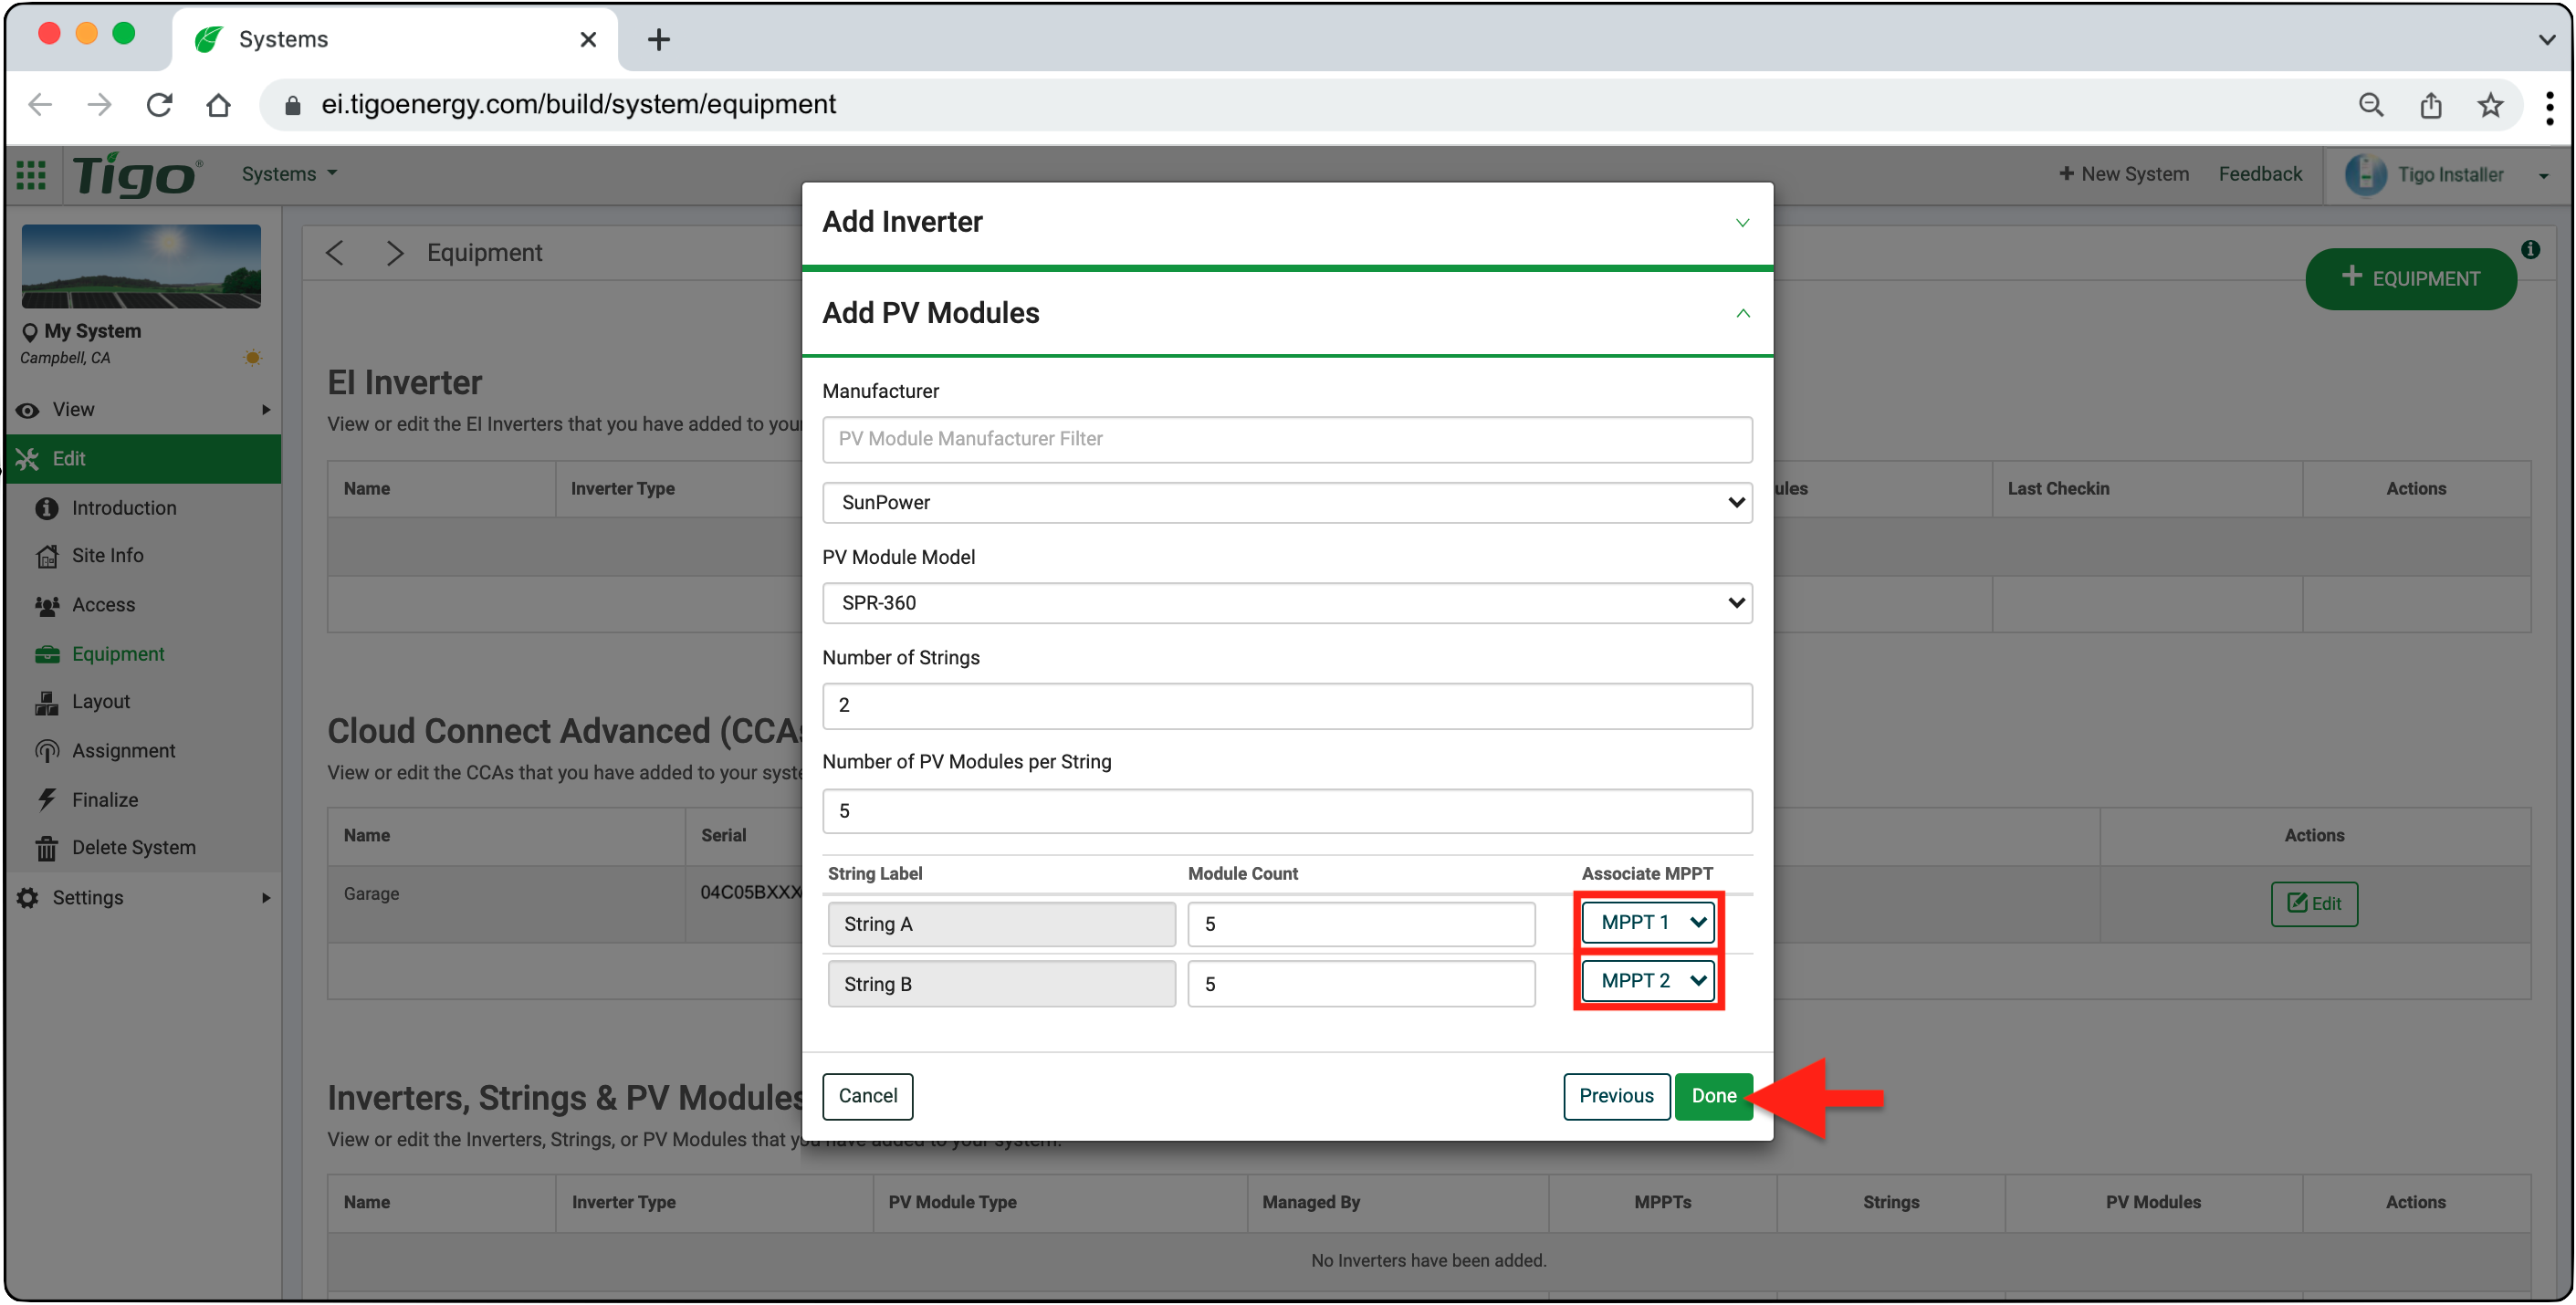This screenshot has height=1305, width=2576.
Task: Click Delete System in sidebar
Action: 133,847
